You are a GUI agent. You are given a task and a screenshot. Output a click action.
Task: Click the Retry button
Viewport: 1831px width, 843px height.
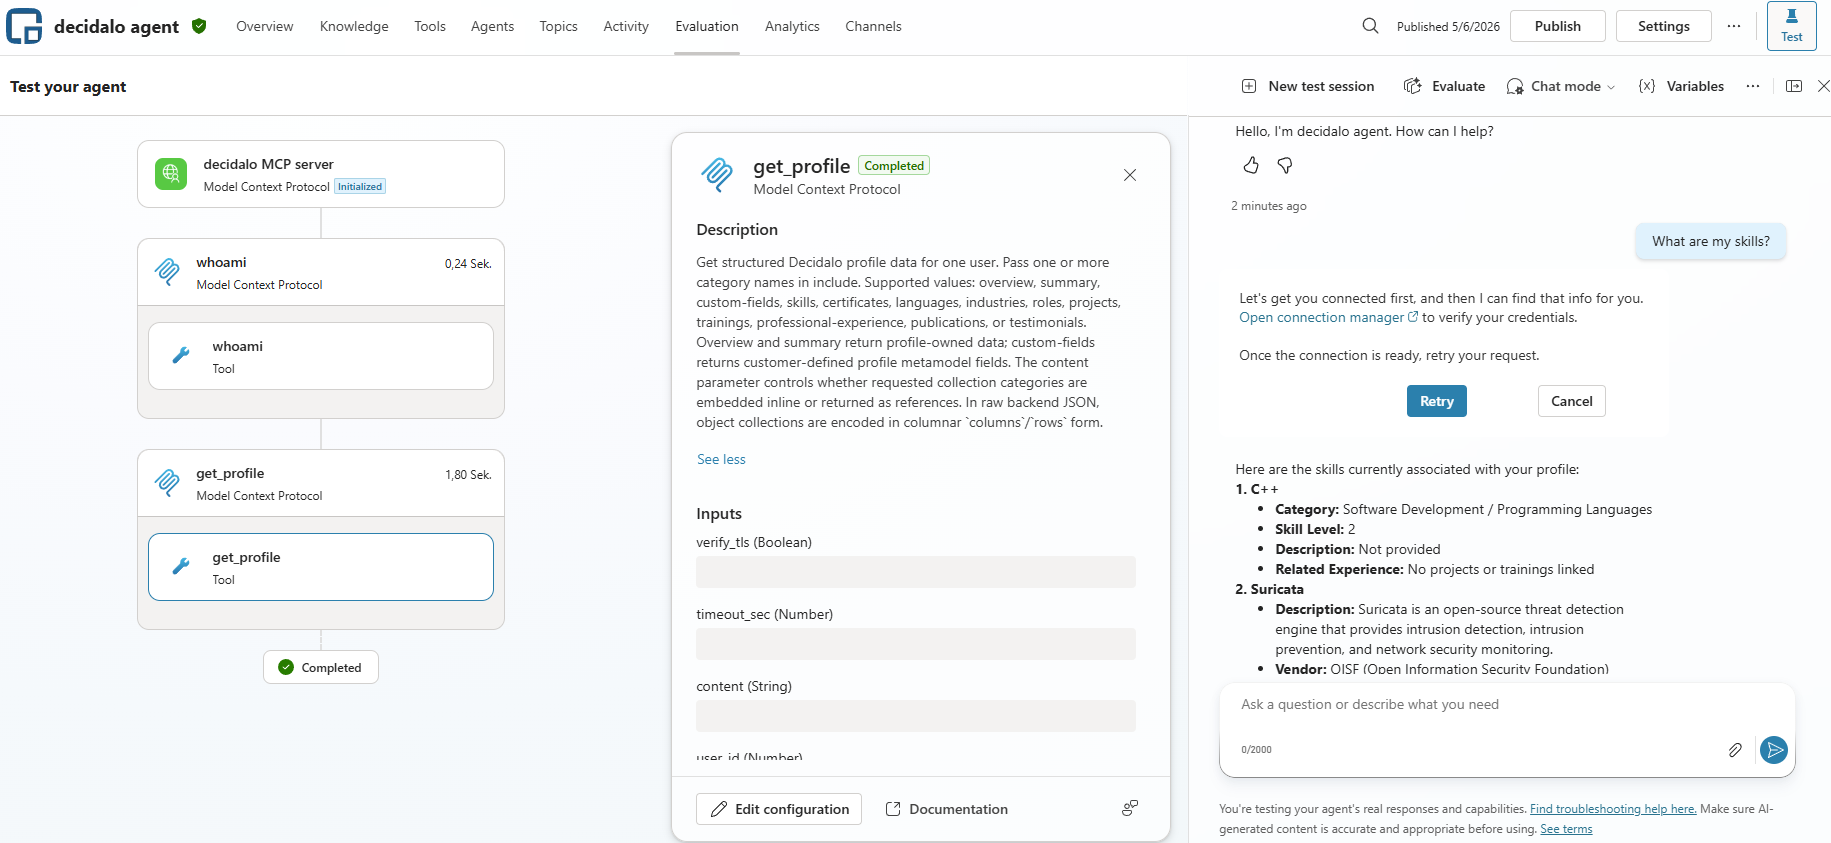point(1437,401)
